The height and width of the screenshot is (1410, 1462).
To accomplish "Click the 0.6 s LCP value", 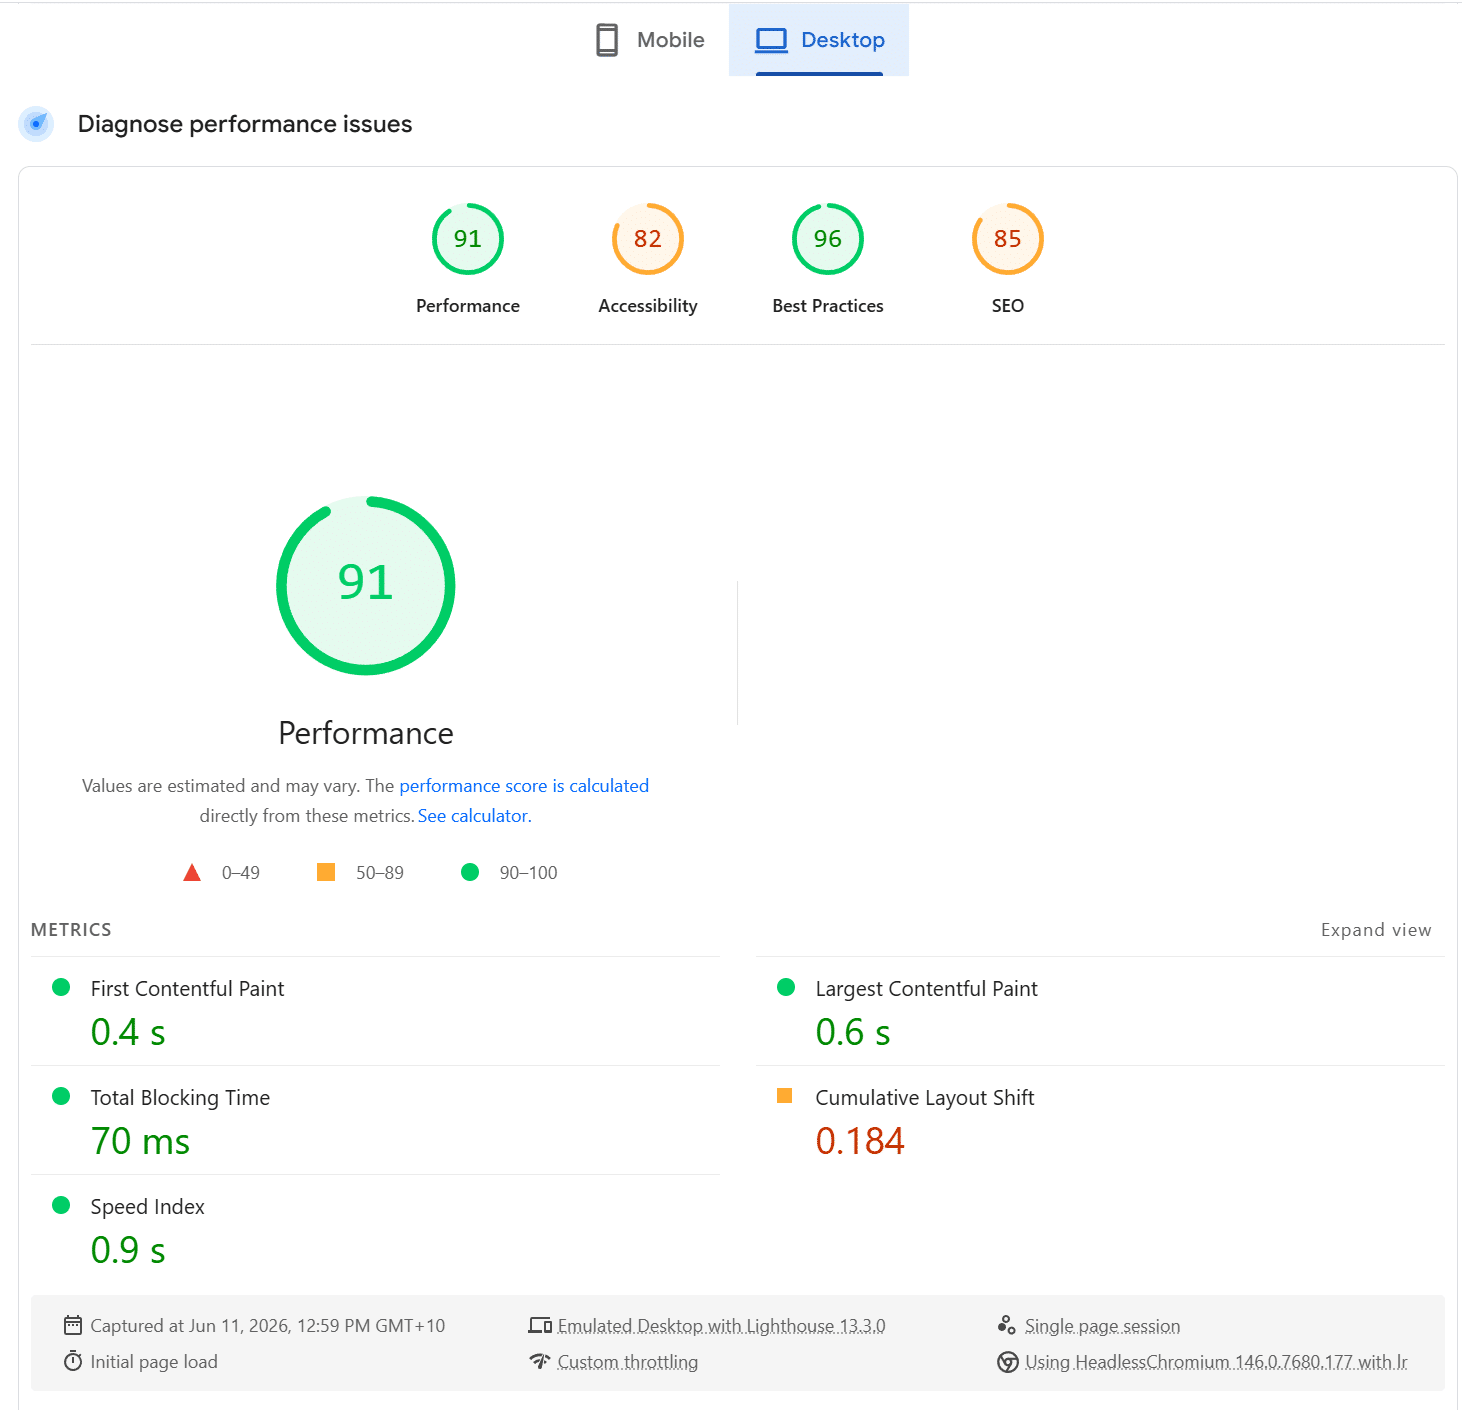I will click(853, 1032).
